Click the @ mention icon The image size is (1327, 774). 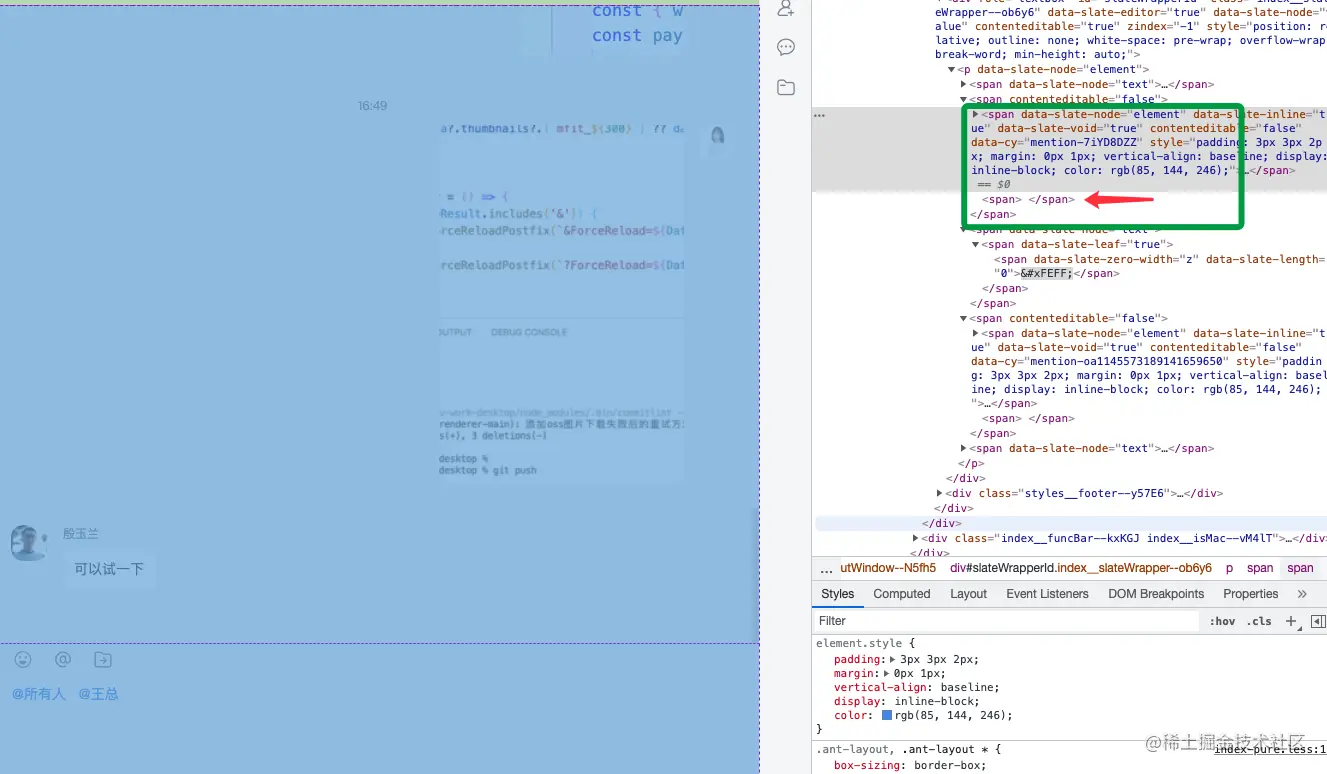click(x=63, y=659)
